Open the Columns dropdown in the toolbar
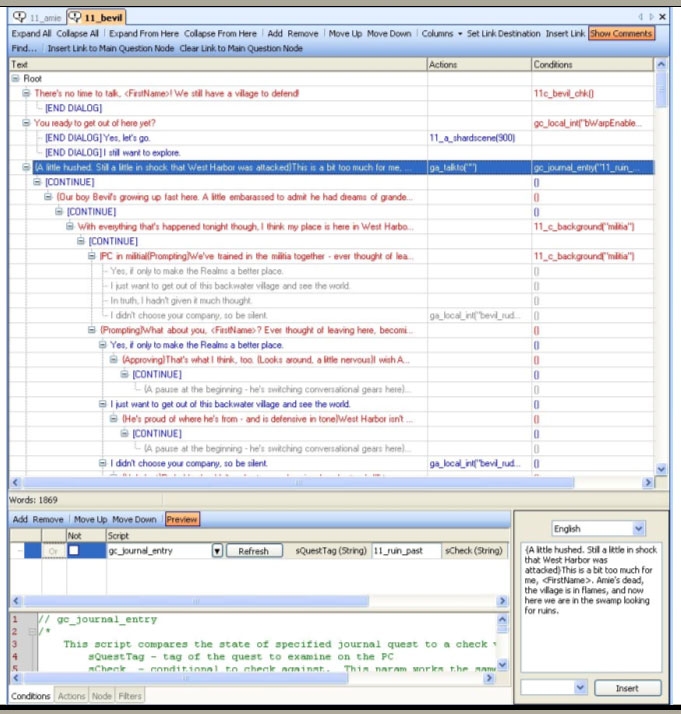The width and height of the screenshot is (681, 714). point(442,33)
